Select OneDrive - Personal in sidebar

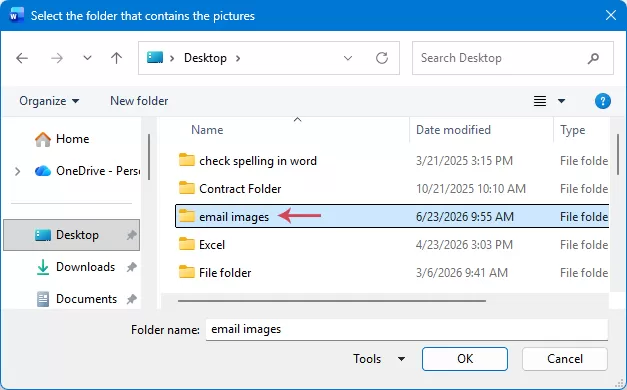tap(88, 171)
